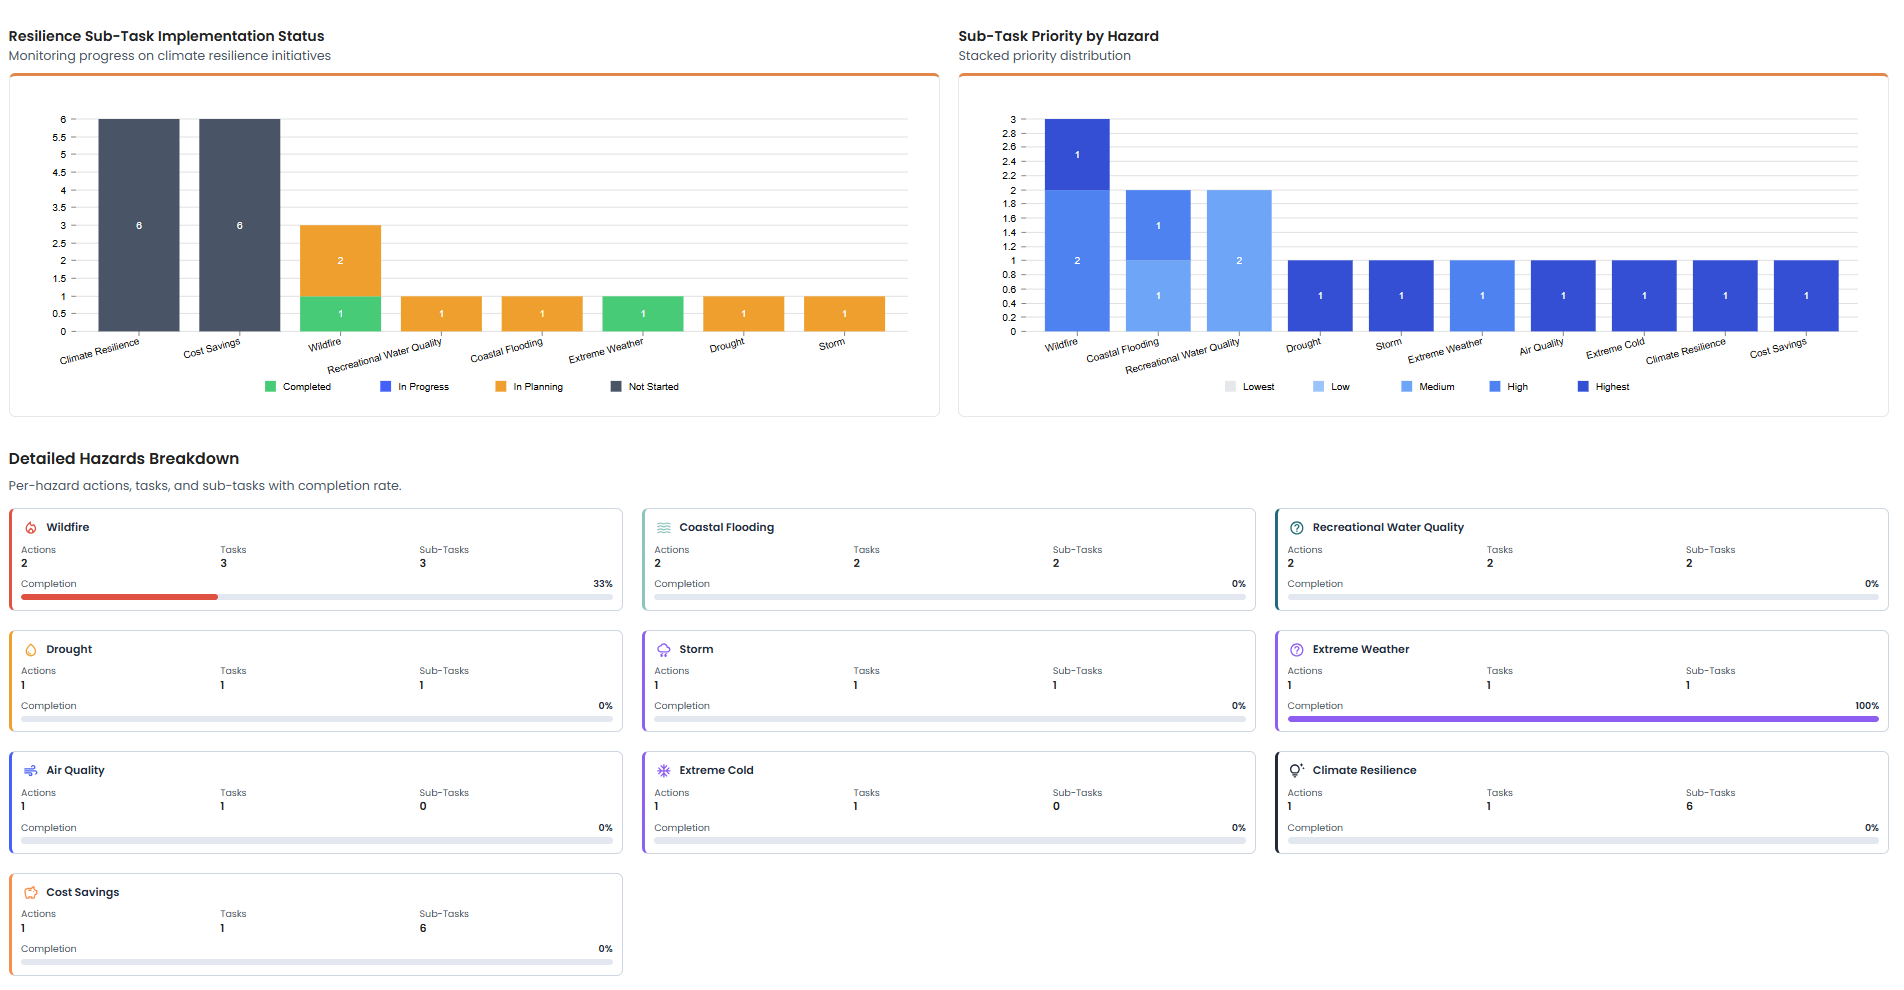Click the Recreational Water Quality question icon

1297,528
